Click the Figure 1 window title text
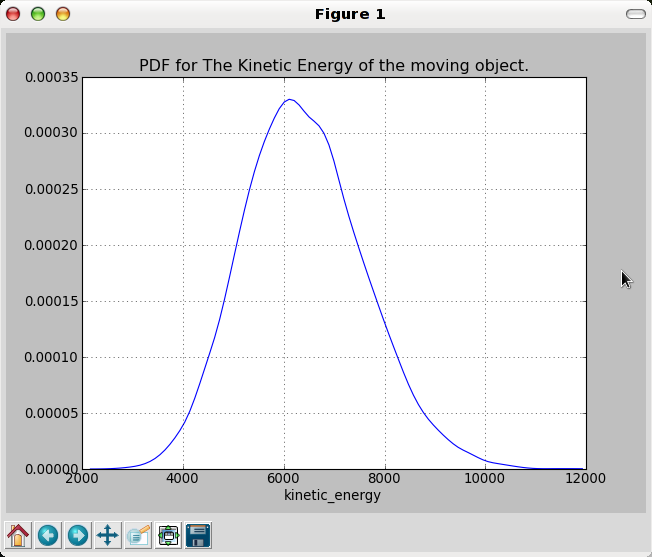Screen dimensions: 652x557 pos(350,14)
